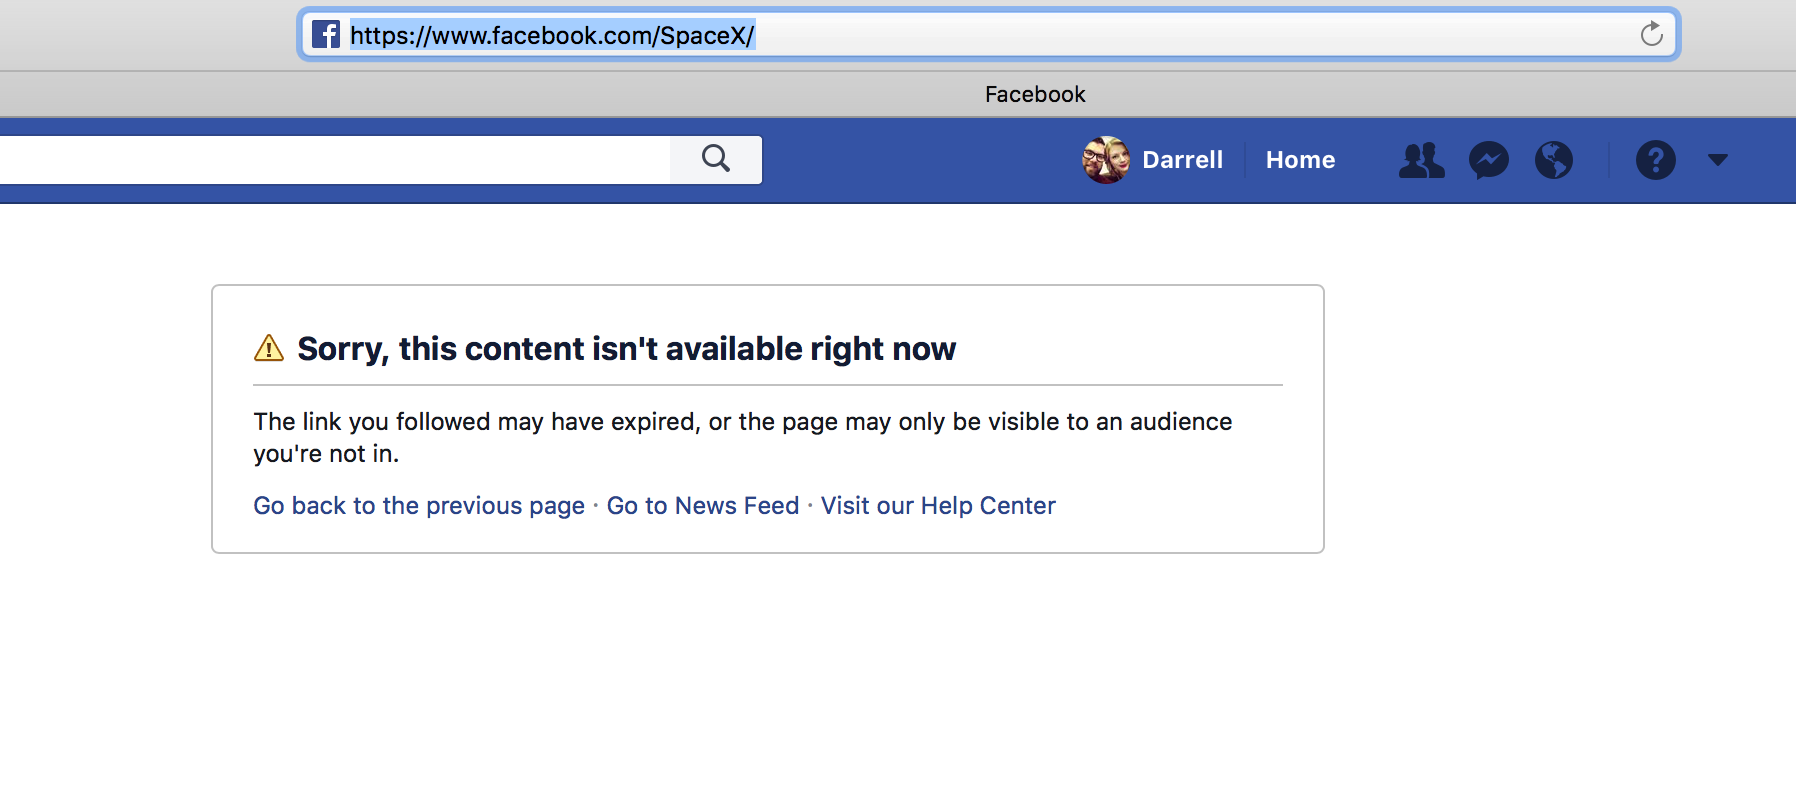The width and height of the screenshot is (1796, 786).
Task: Click the search magnifying glass button
Action: coord(715,159)
